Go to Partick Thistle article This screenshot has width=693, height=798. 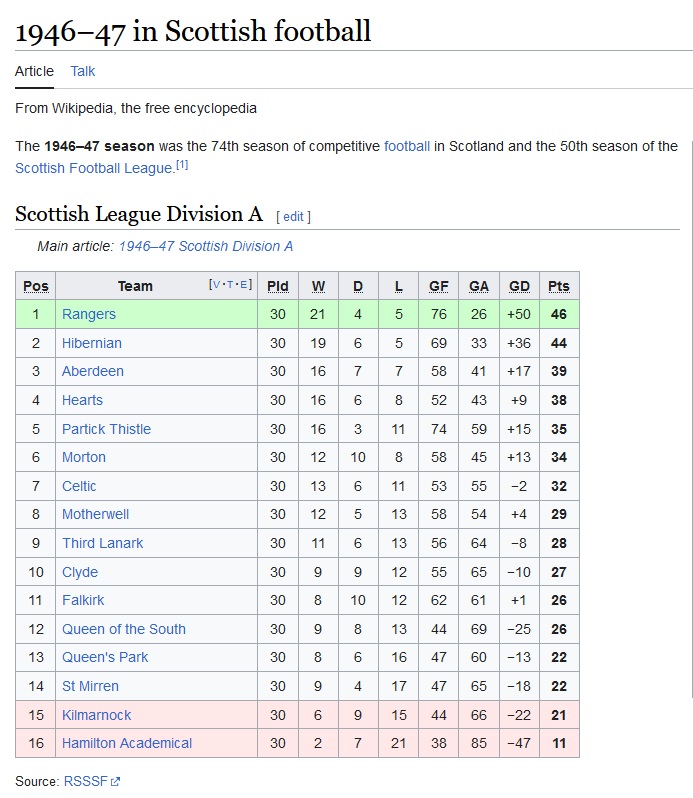point(106,429)
